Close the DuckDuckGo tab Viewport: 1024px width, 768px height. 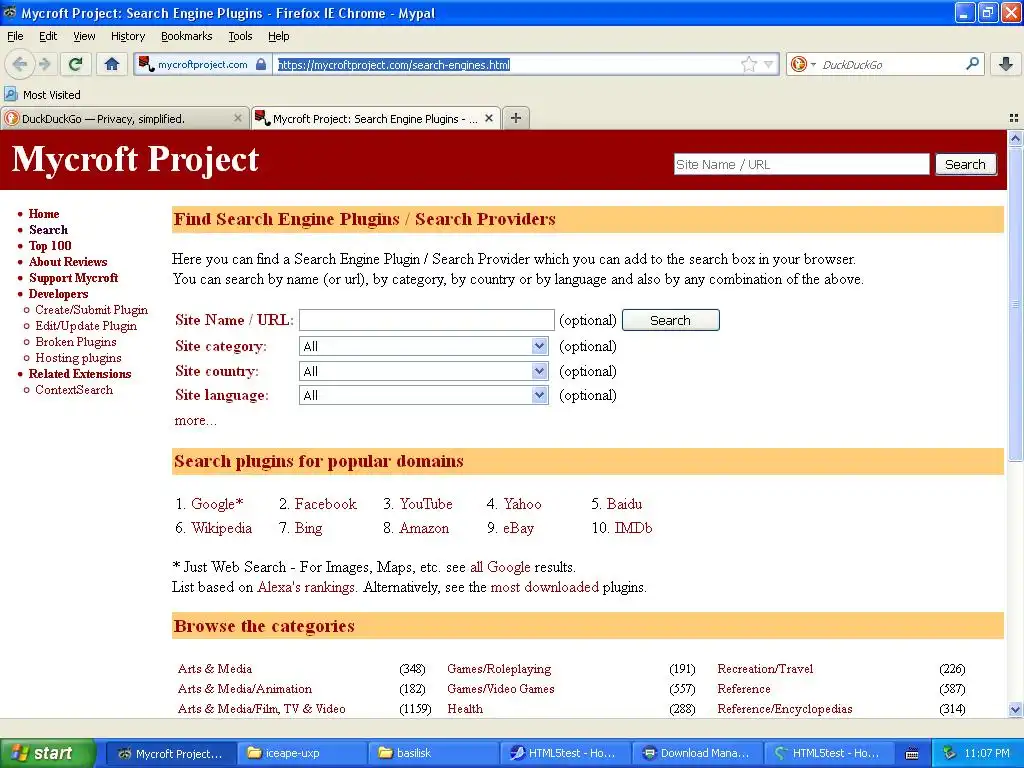pyautogui.click(x=237, y=118)
